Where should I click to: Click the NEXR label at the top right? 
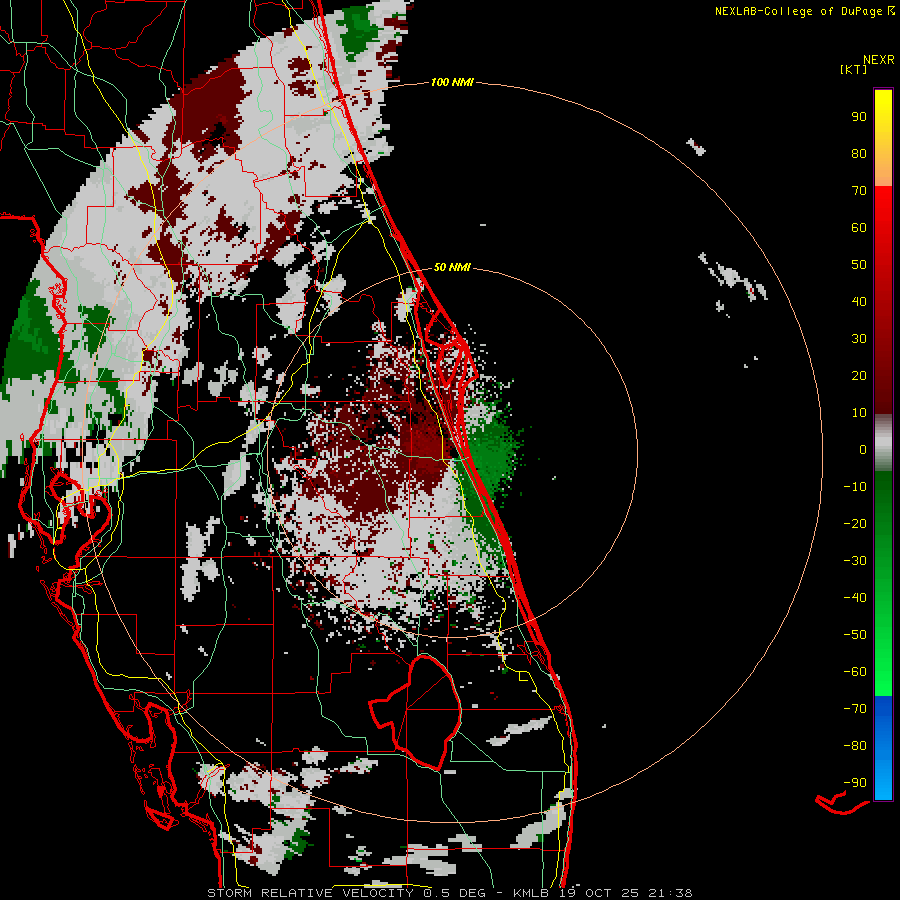point(879,60)
